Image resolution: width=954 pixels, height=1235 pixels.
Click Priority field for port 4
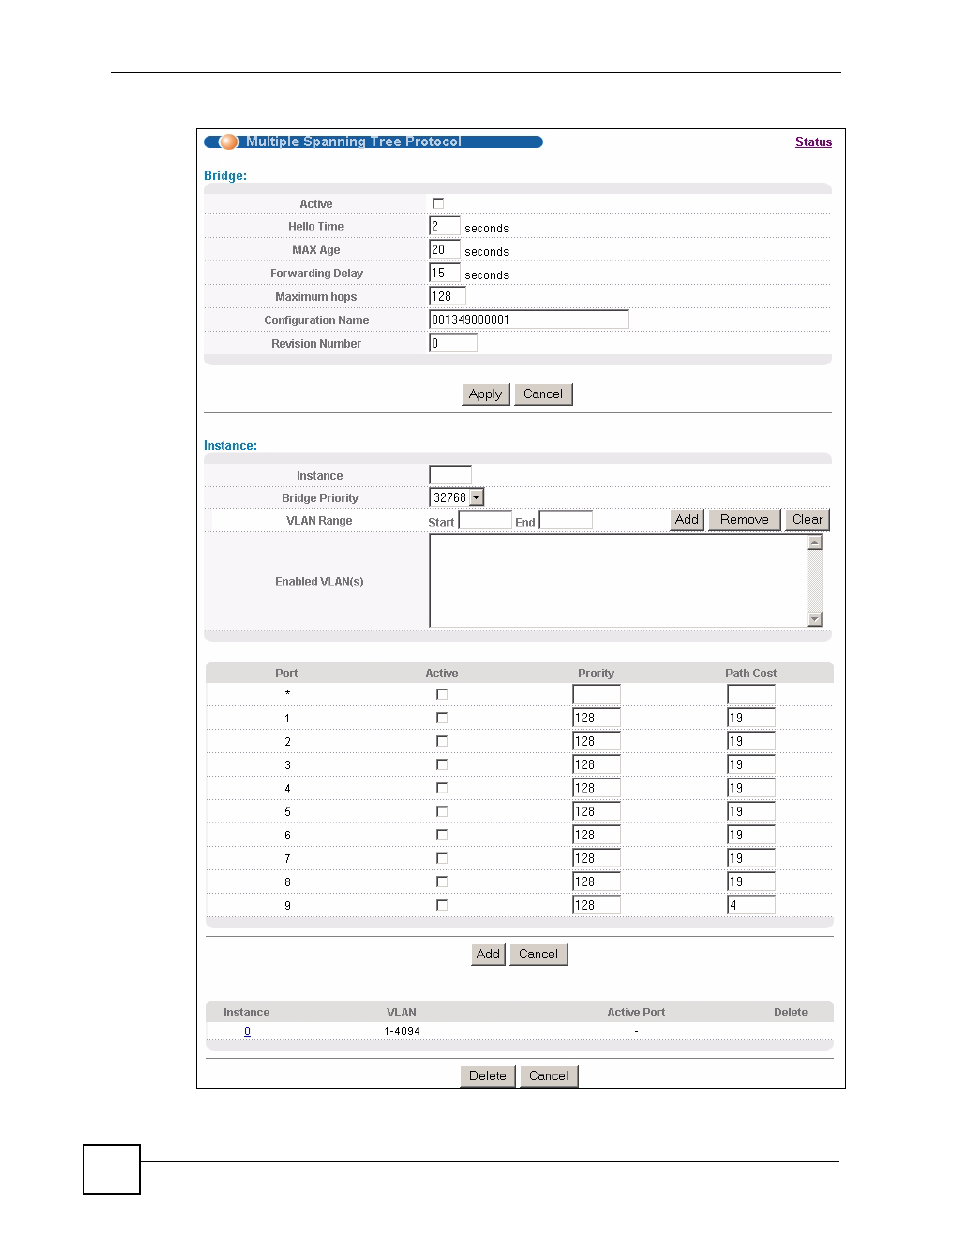click(x=596, y=788)
